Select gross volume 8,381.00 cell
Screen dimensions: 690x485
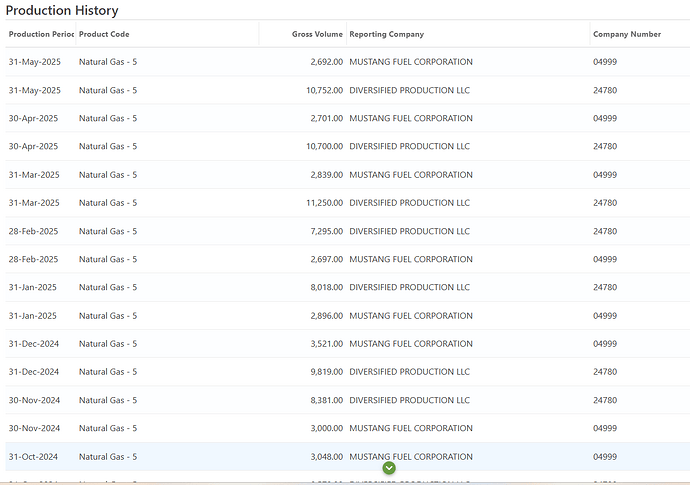pos(327,400)
